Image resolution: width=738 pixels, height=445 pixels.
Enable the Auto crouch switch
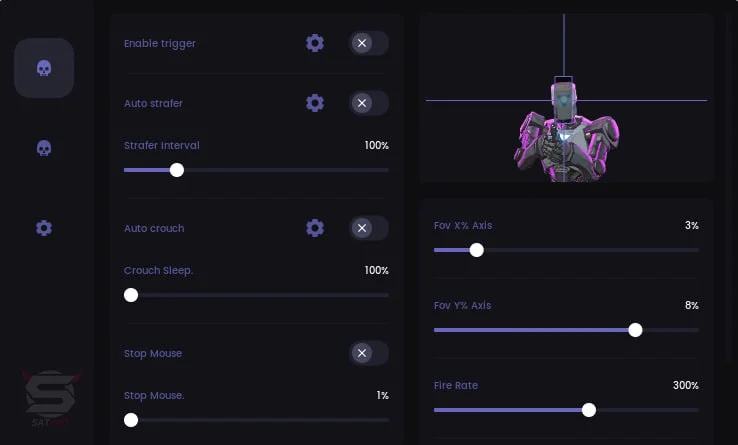click(368, 228)
